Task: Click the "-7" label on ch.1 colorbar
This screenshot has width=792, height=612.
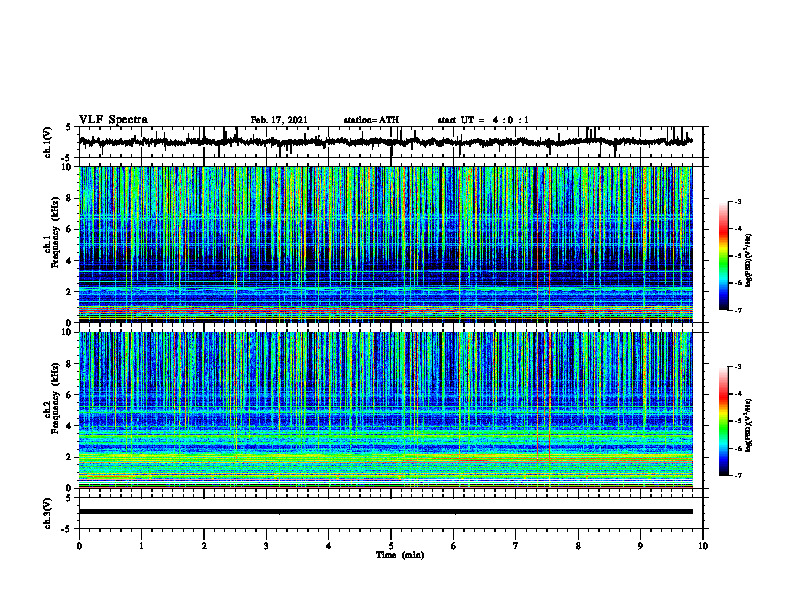Action: pos(738,310)
